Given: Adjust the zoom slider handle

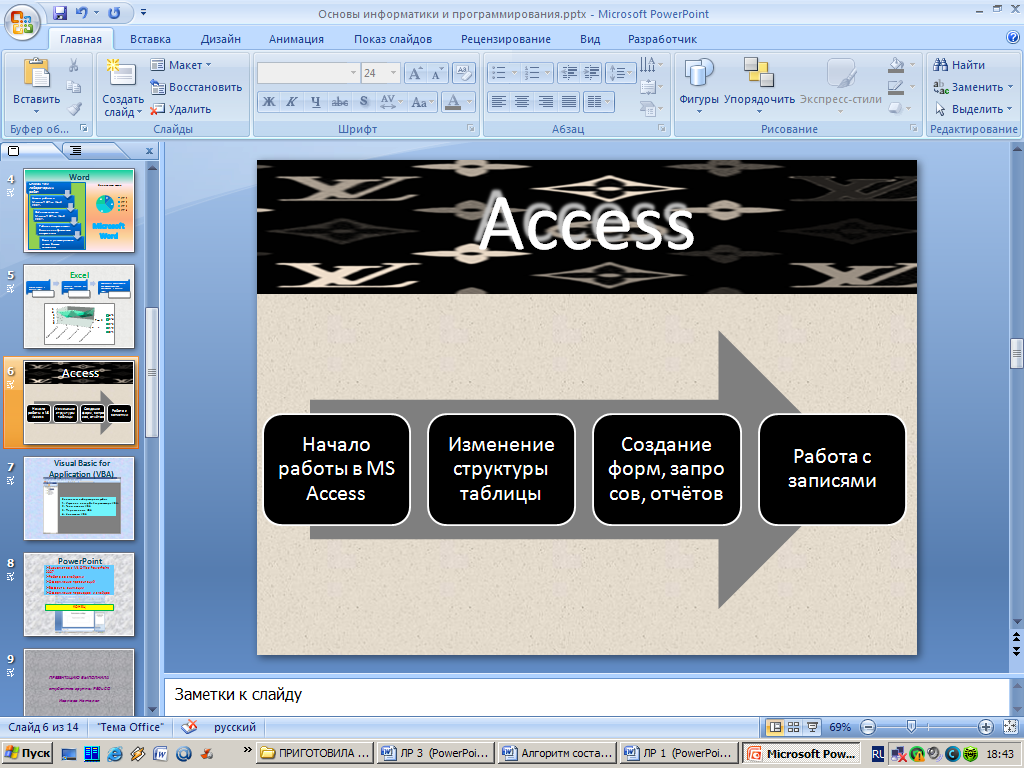Looking at the screenshot, I should coord(911,726).
